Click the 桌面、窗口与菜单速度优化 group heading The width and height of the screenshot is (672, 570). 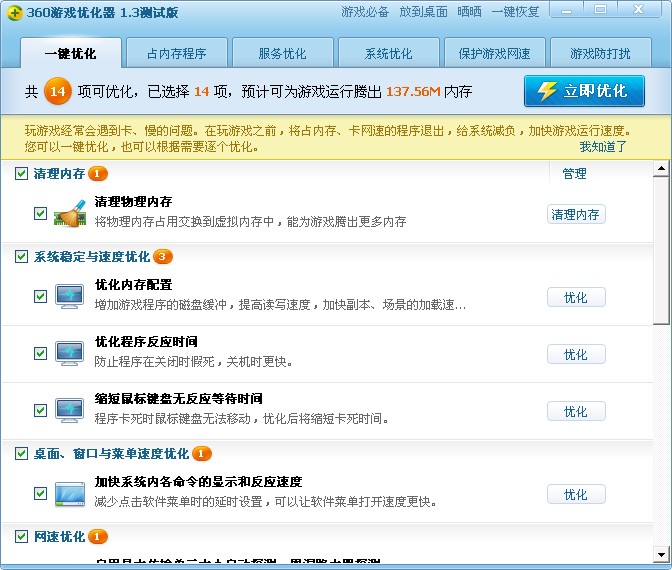coord(111,453)
